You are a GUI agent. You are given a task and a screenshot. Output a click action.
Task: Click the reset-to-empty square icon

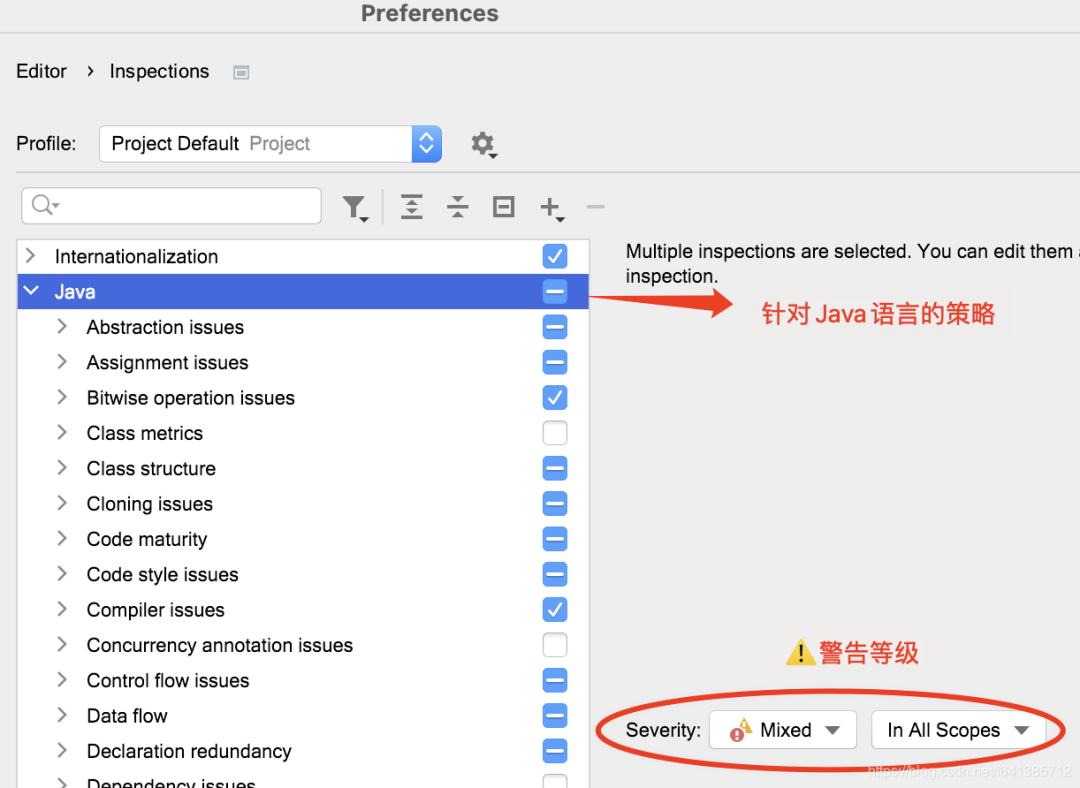[x=503, y=207]
